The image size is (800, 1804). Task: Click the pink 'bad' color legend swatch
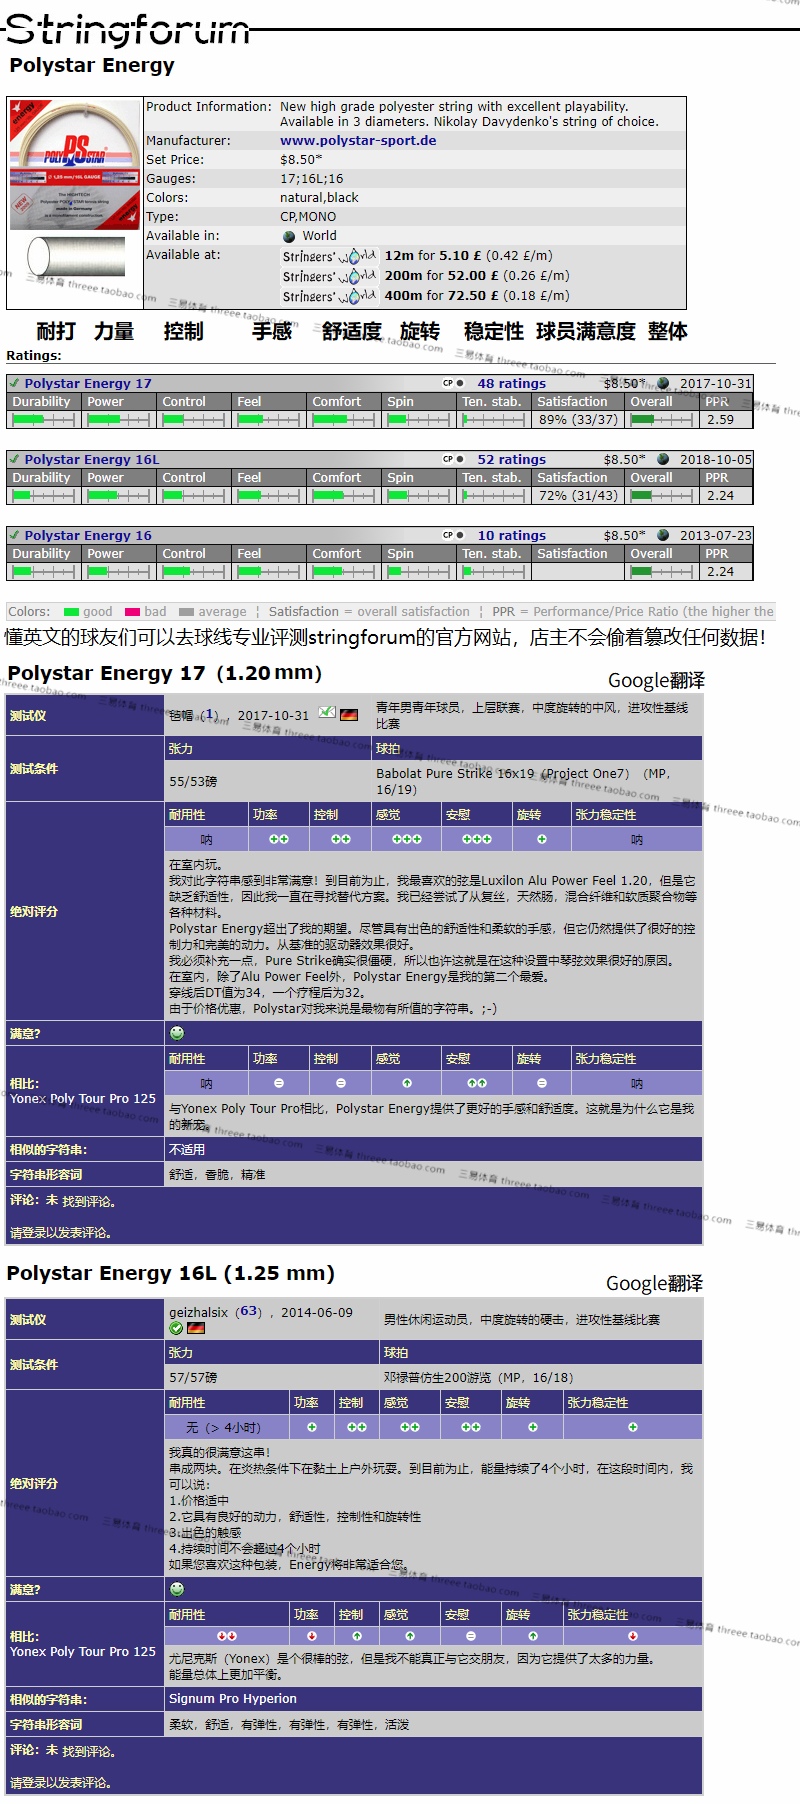132,612
